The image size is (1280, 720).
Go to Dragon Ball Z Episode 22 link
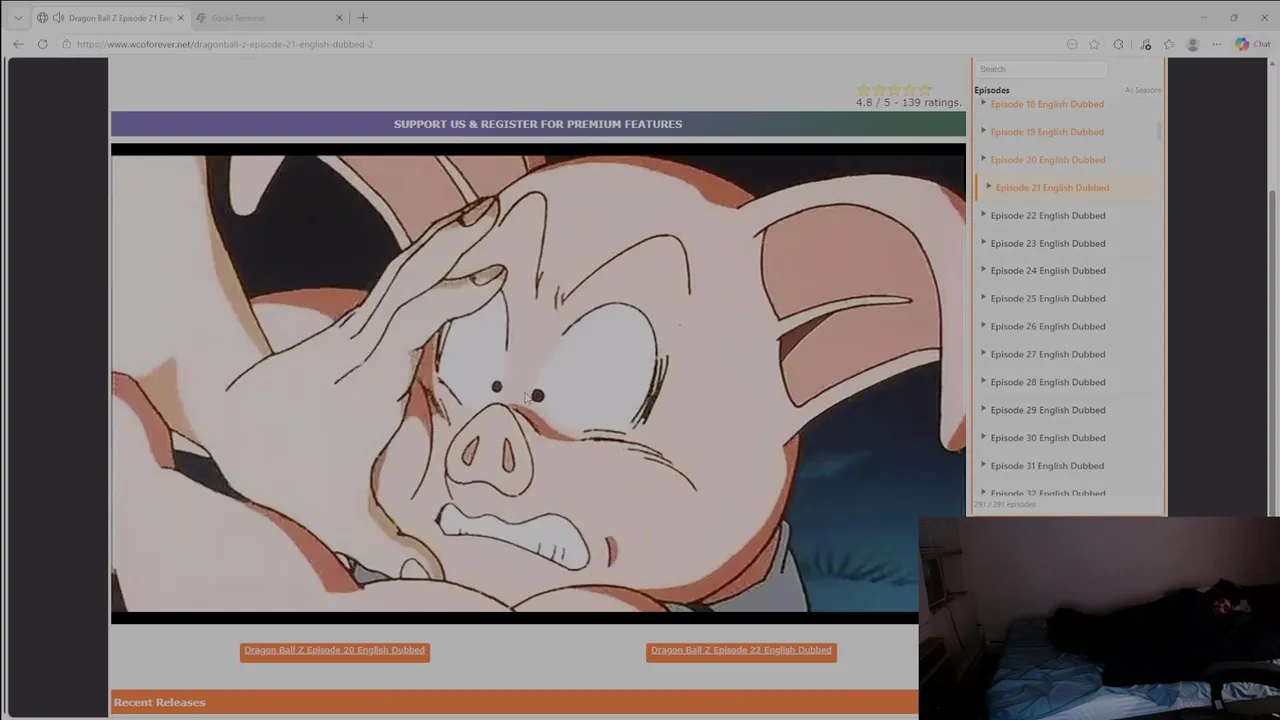(x=741, y=651)
